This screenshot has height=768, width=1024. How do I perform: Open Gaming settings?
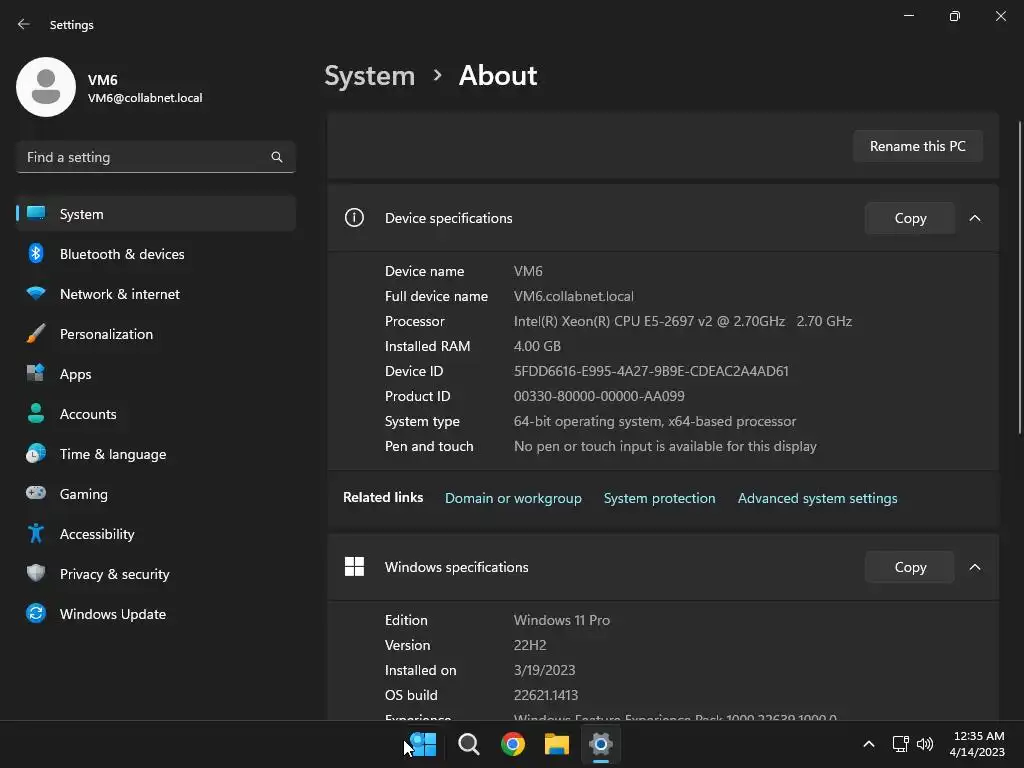point(155,494)
